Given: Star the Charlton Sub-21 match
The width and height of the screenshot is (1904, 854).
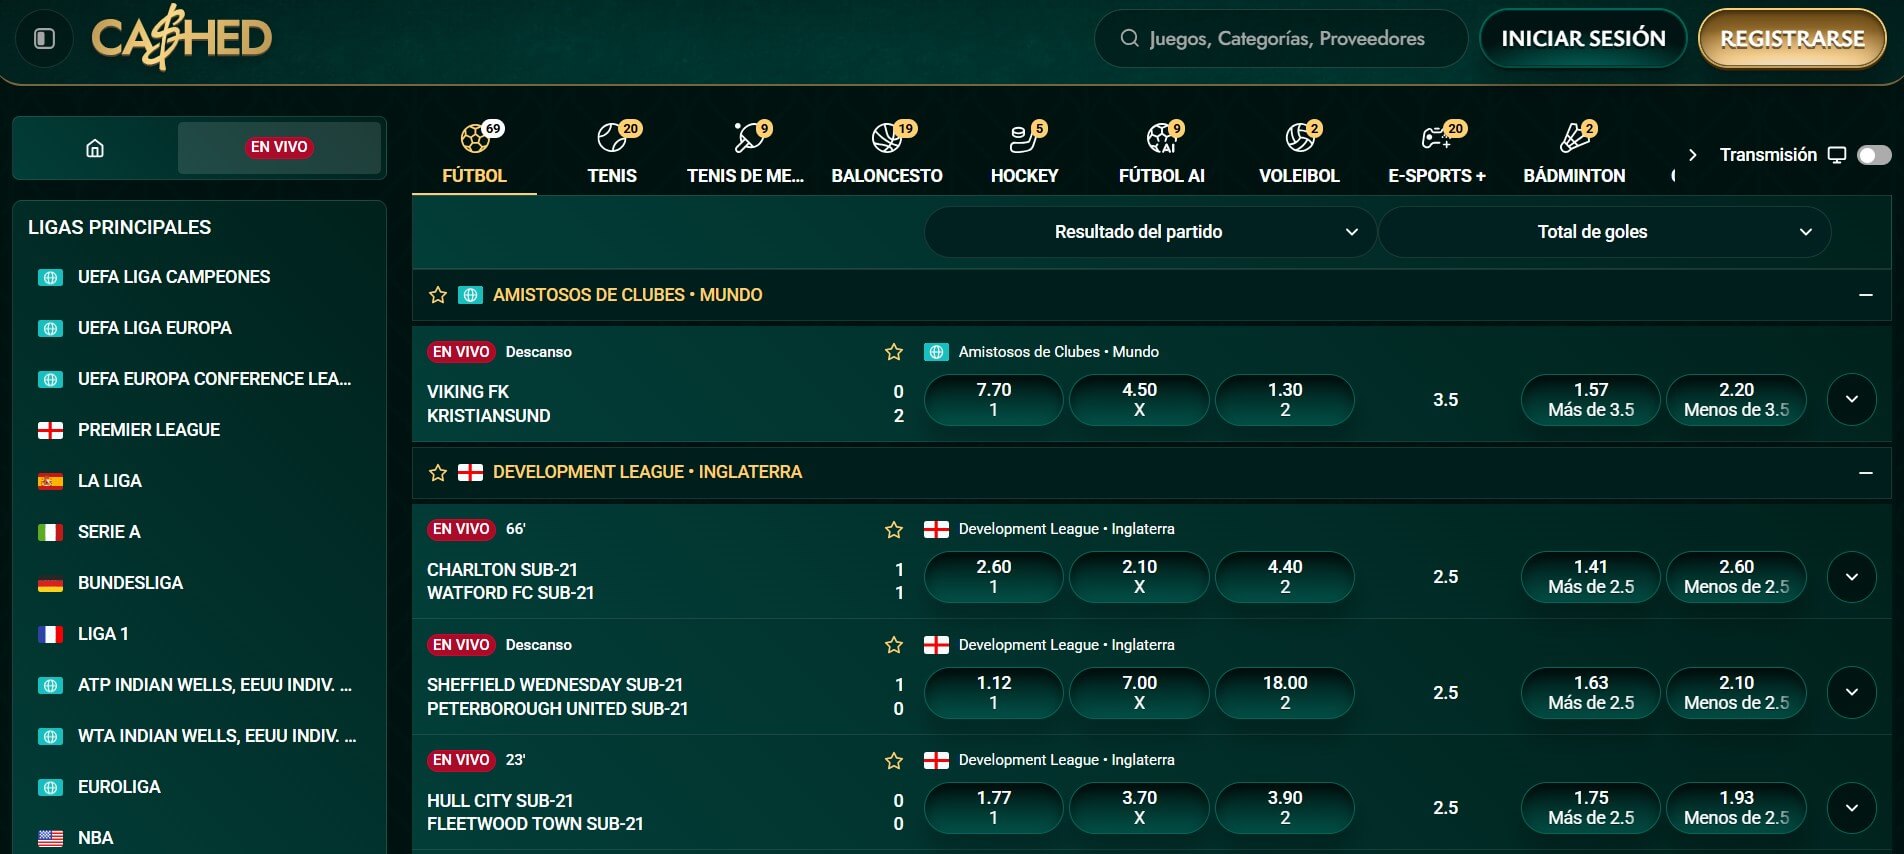Looking at the screenshot, I should pyautogui.click(x=894, y=529).
